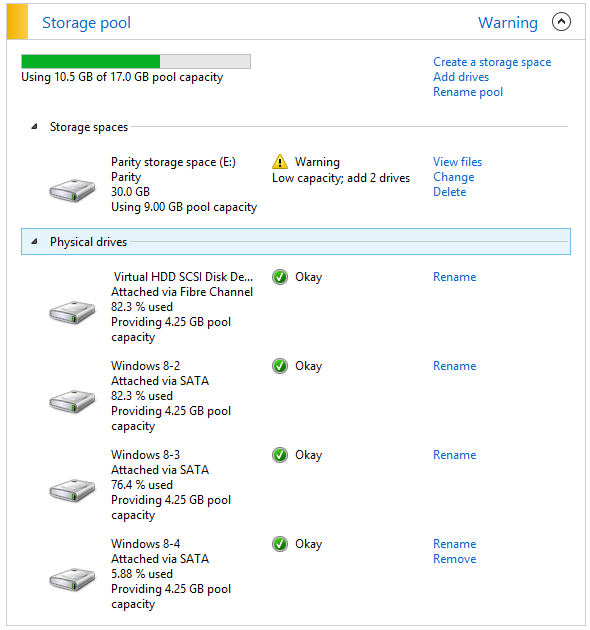Click the Virtual HDD SCSI Disk drive icon

click(72, 312)
